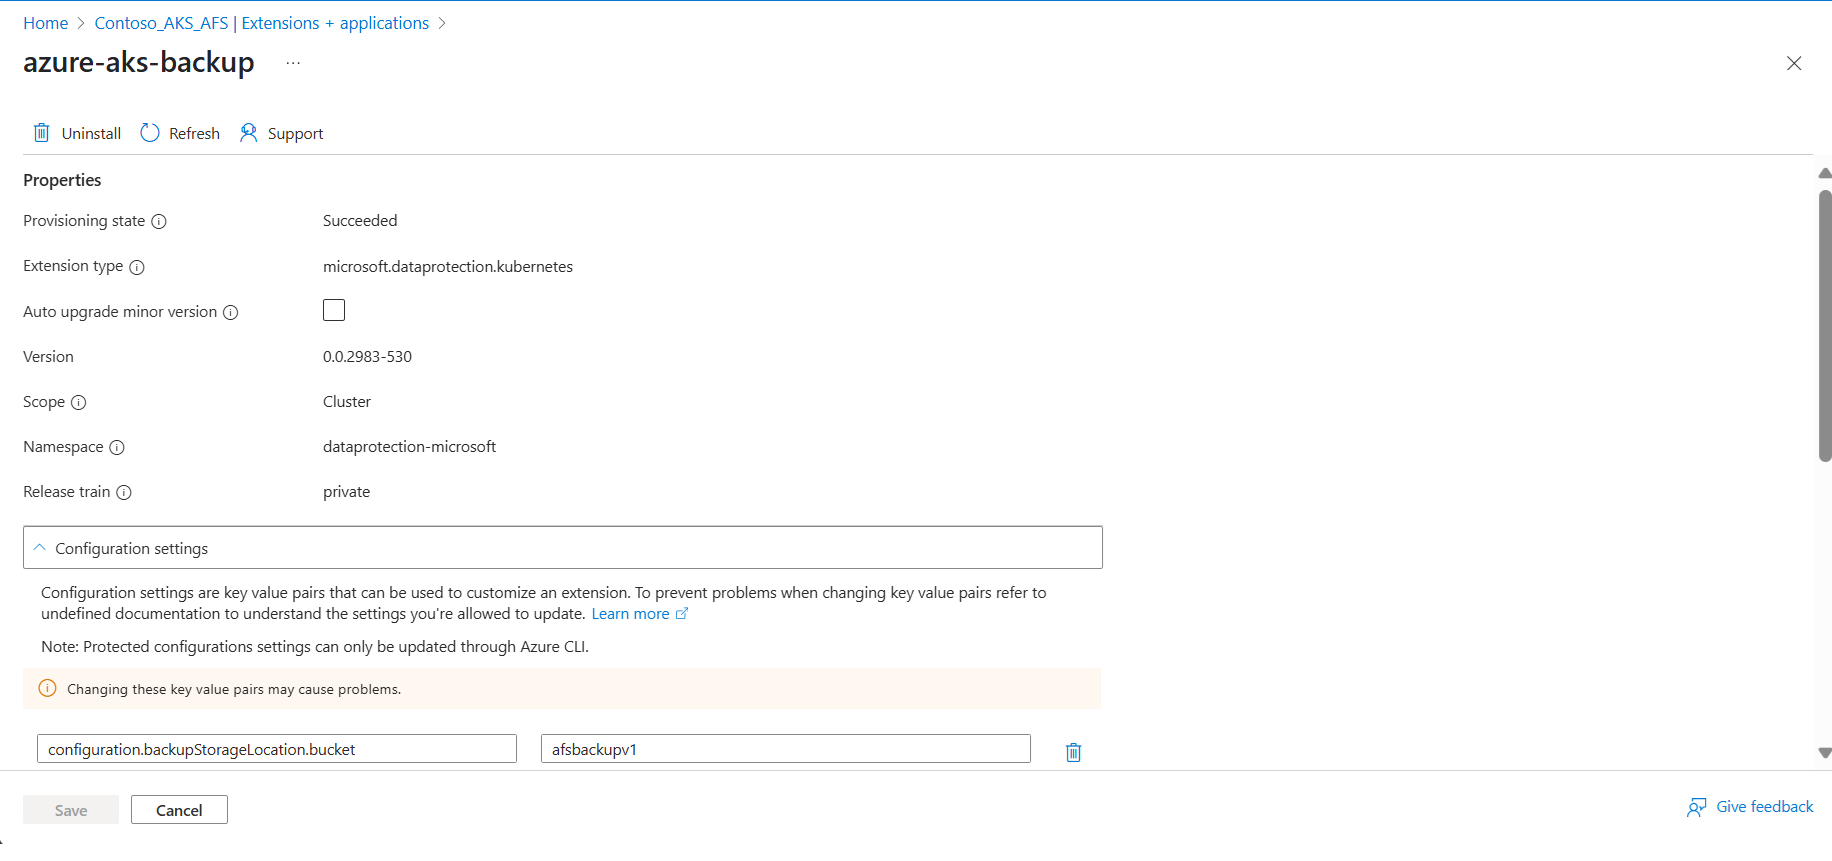Viewport: 1832px width, 861px height.
Task: Click Provisioning state info icon
Action: coord(159,222)
